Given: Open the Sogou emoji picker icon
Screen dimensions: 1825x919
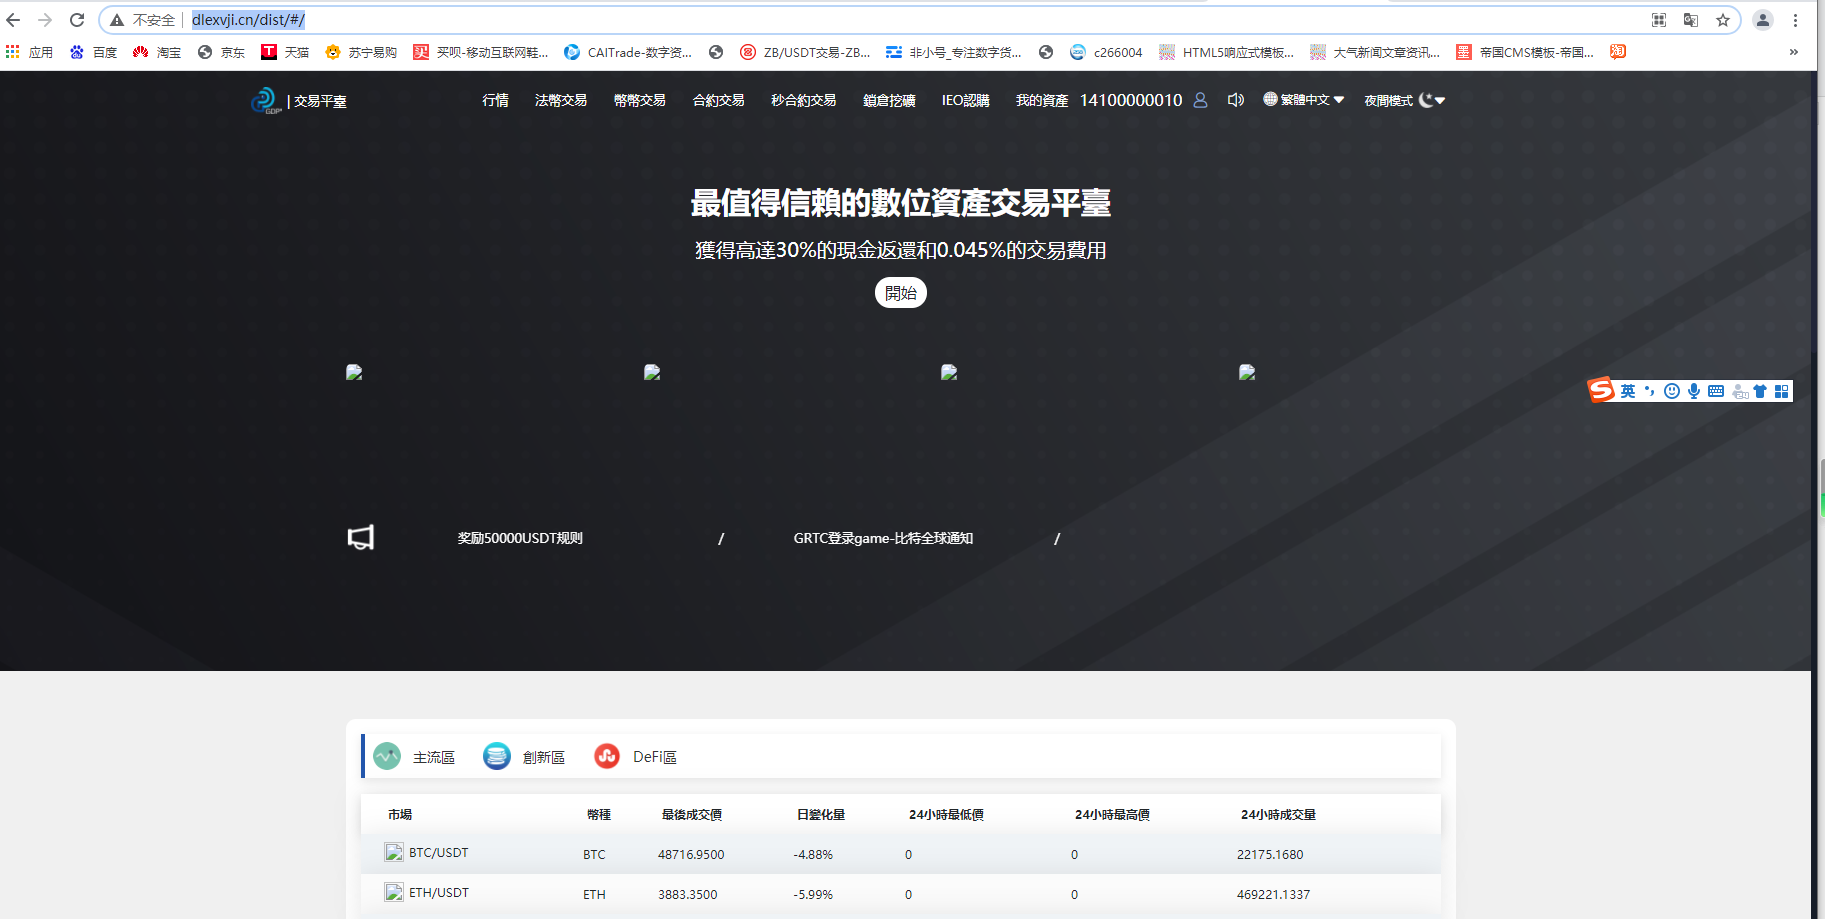Looking at the screenshot, I should pyautogui.click(x=1670, y=391).
